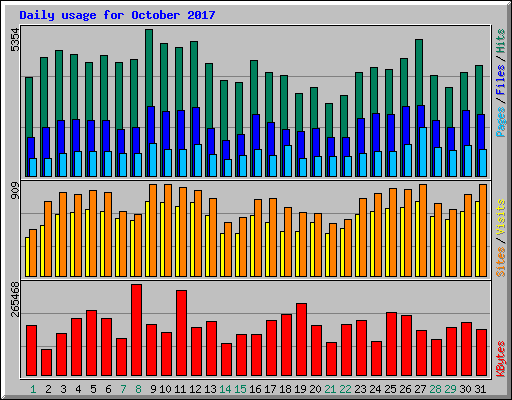Select the "265468" KBytes axis value
Viewport: 512px width, 400px height.
tap(15, 299)
